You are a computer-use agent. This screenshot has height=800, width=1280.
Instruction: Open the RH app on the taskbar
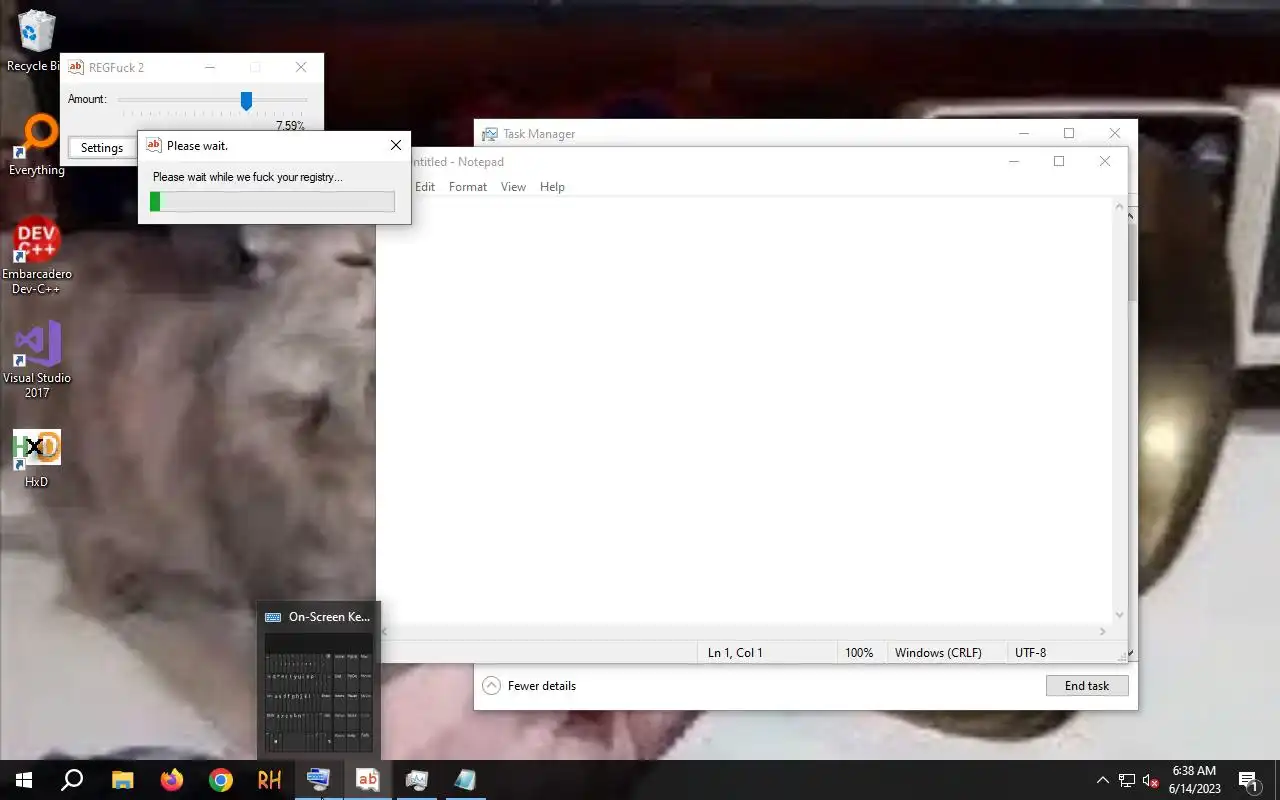coord(270,780)
